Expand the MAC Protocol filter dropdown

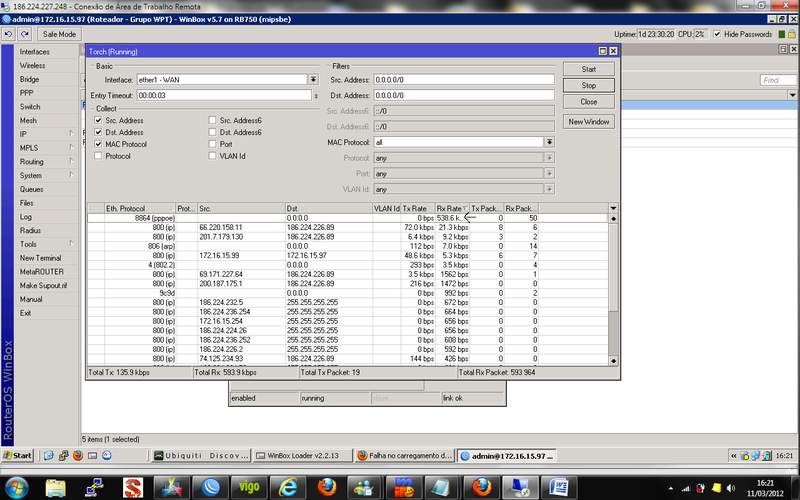click(x=549, y=142)
